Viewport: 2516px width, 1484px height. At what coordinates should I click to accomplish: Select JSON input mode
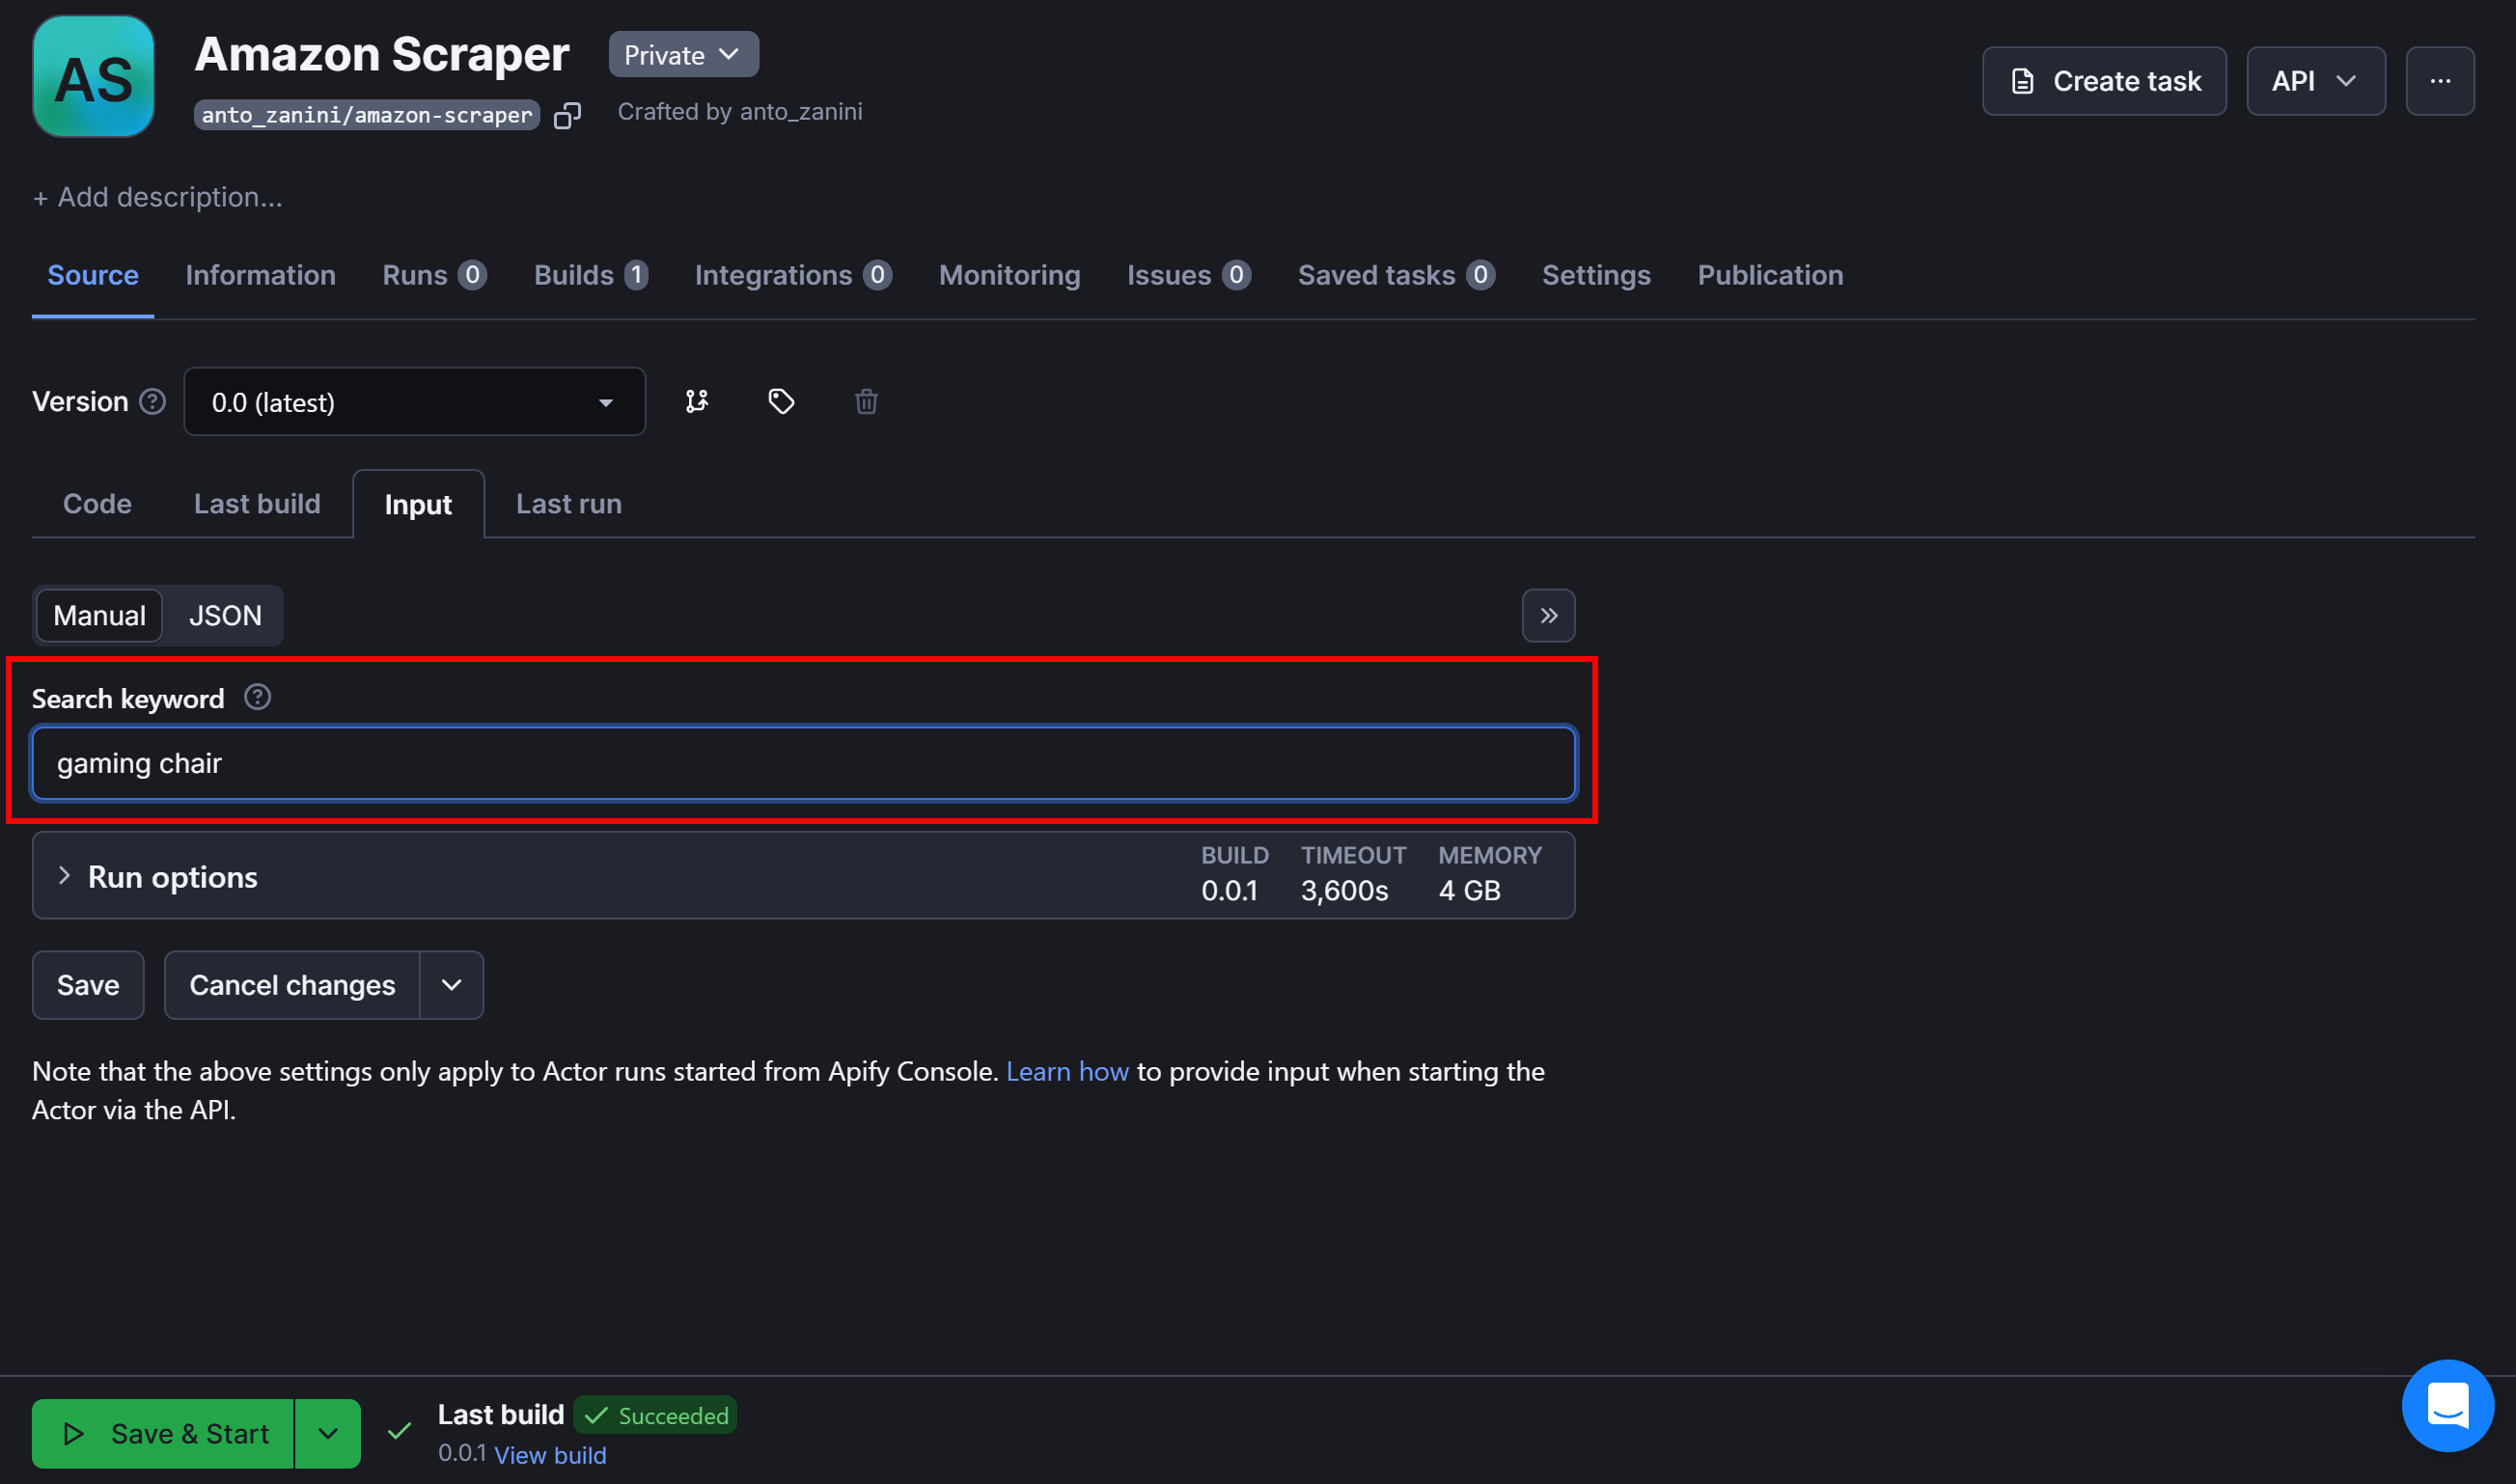[x=225, y=616]
